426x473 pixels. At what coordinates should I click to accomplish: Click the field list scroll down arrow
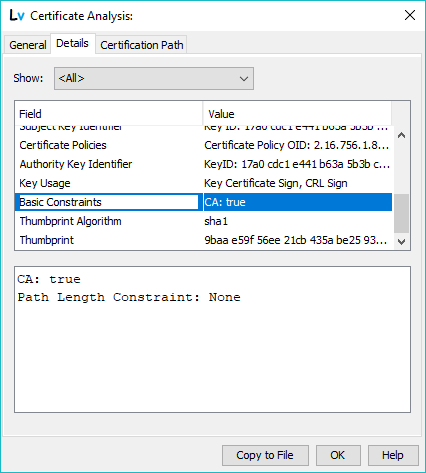[401, 241]
